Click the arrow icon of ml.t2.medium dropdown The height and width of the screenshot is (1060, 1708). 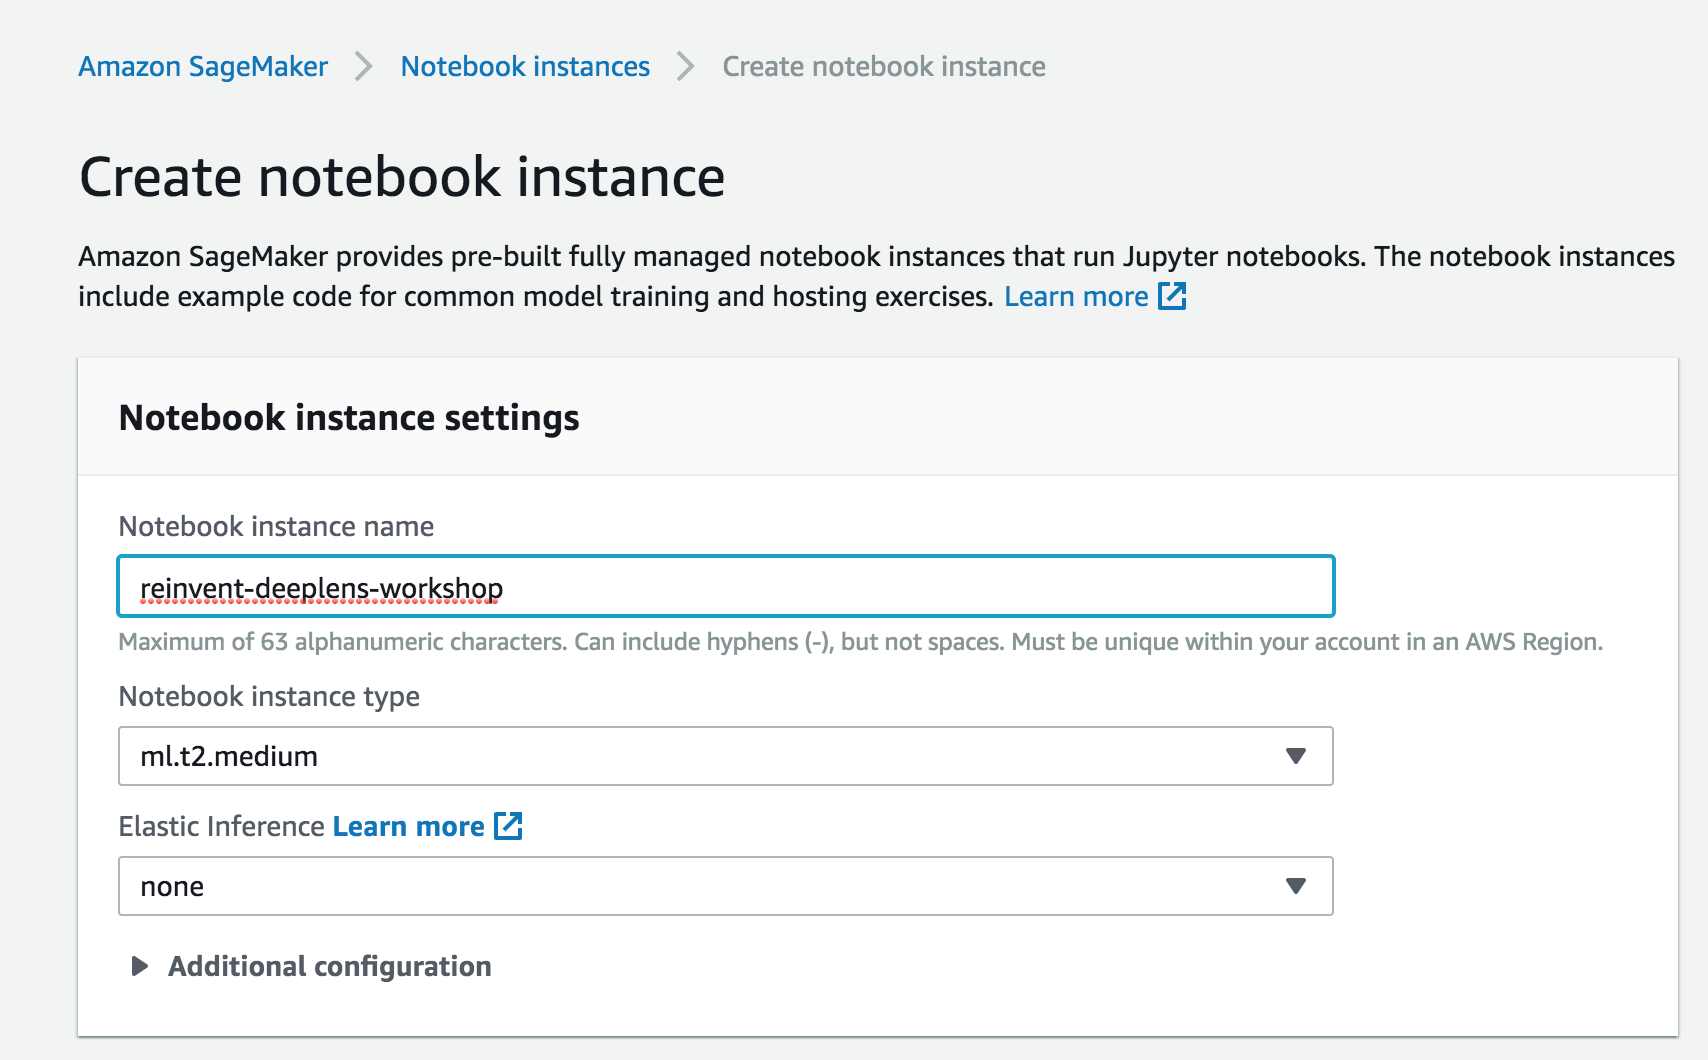pyautogui.click(x=1296, y=756)
